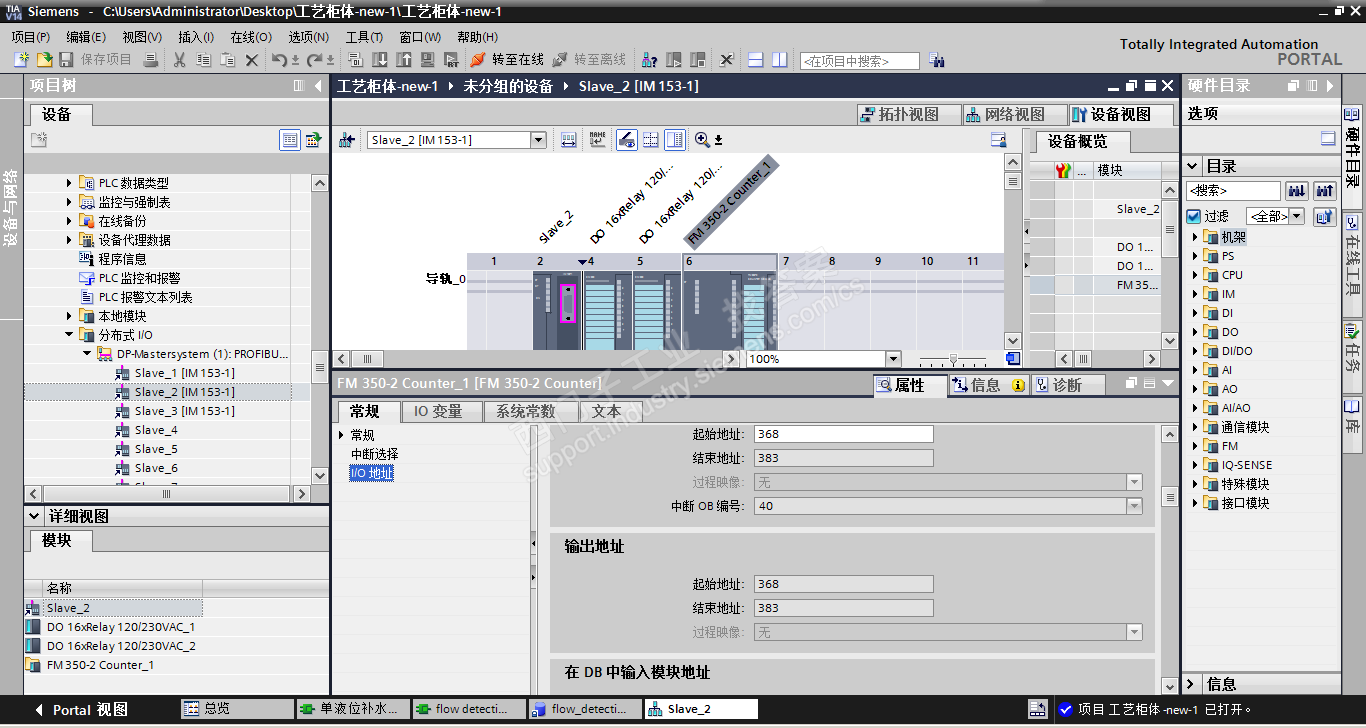Click FM 350-2 Counter_1 in details view
Image resolution: width=1366 pixels, height=728 pixels.
tap(100, 665)
